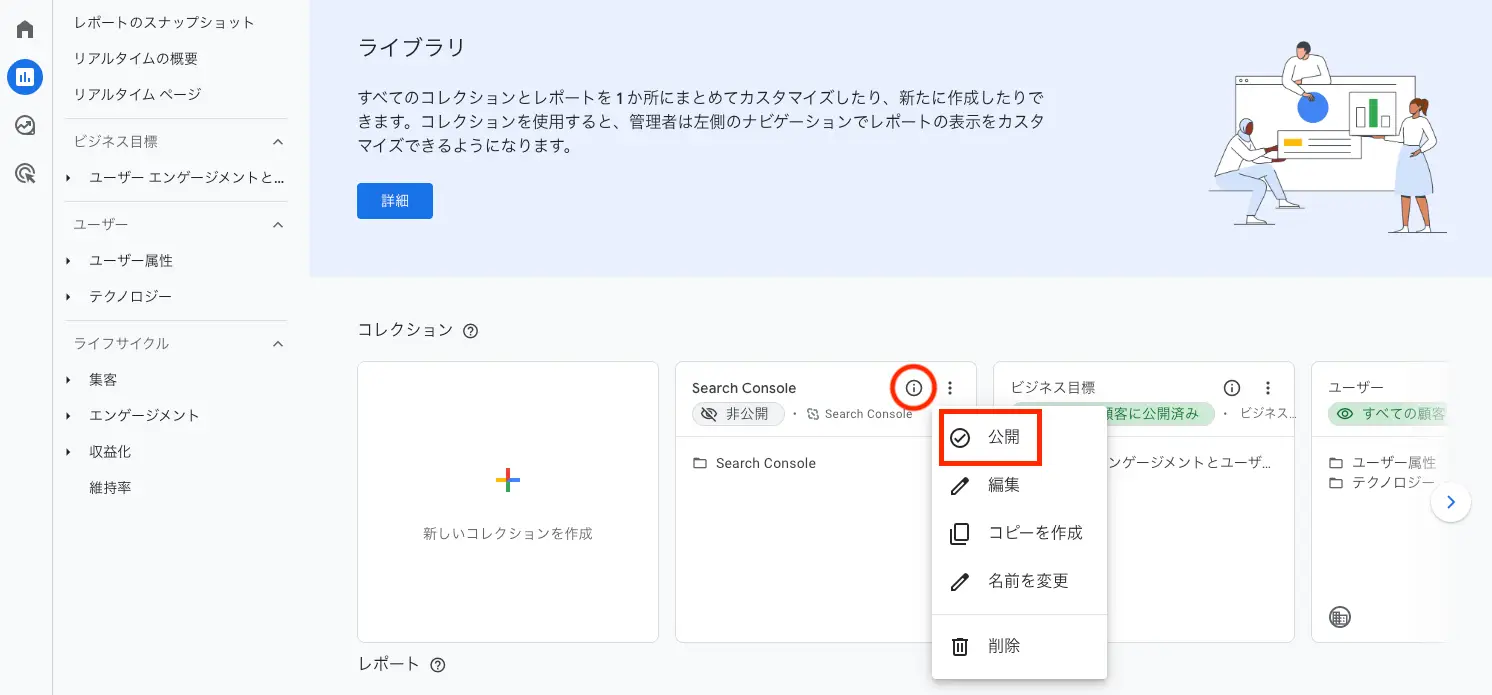The height and width of the screenshot is (695, 1492).
Task: Select 削除 in the context menu
Action: pyautogui.click(x=1003, y=646)
